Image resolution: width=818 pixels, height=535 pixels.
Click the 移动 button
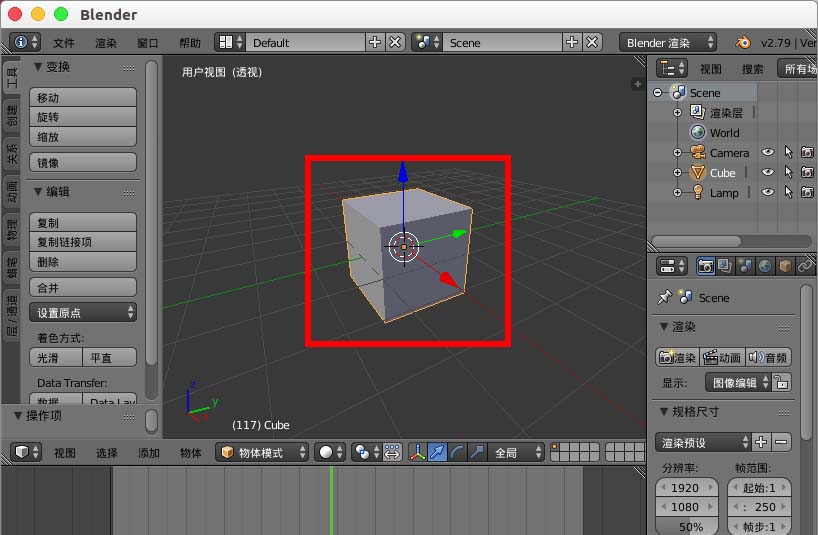[x=83, y=98]
